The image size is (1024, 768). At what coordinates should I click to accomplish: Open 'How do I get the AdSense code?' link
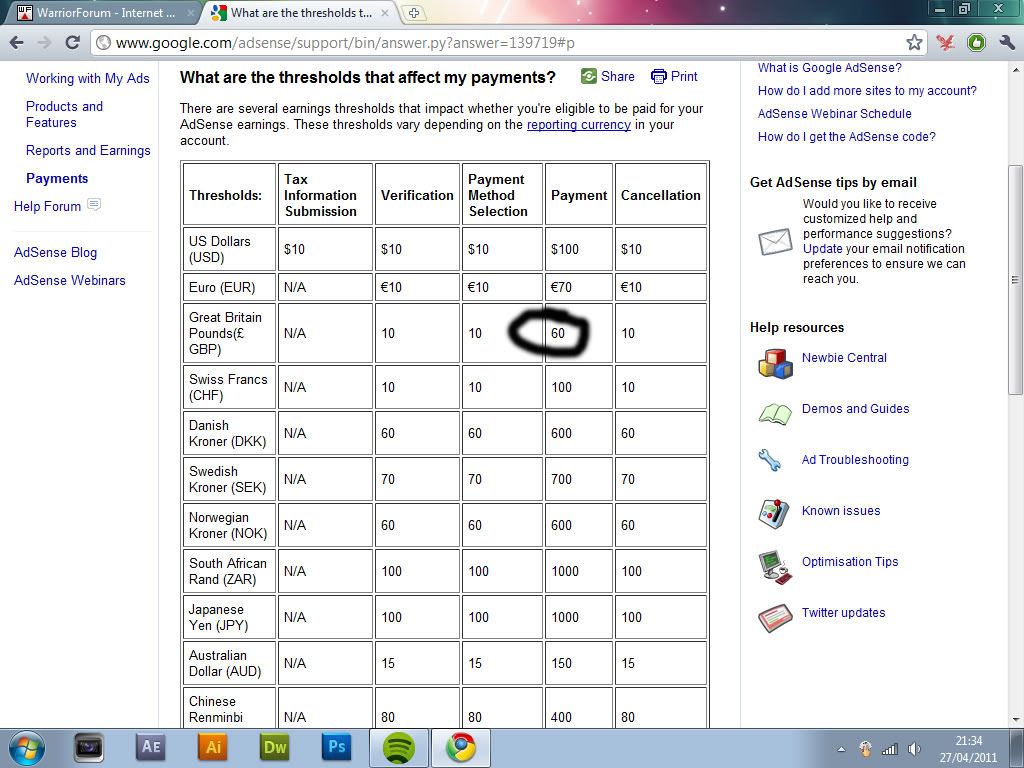846,136
